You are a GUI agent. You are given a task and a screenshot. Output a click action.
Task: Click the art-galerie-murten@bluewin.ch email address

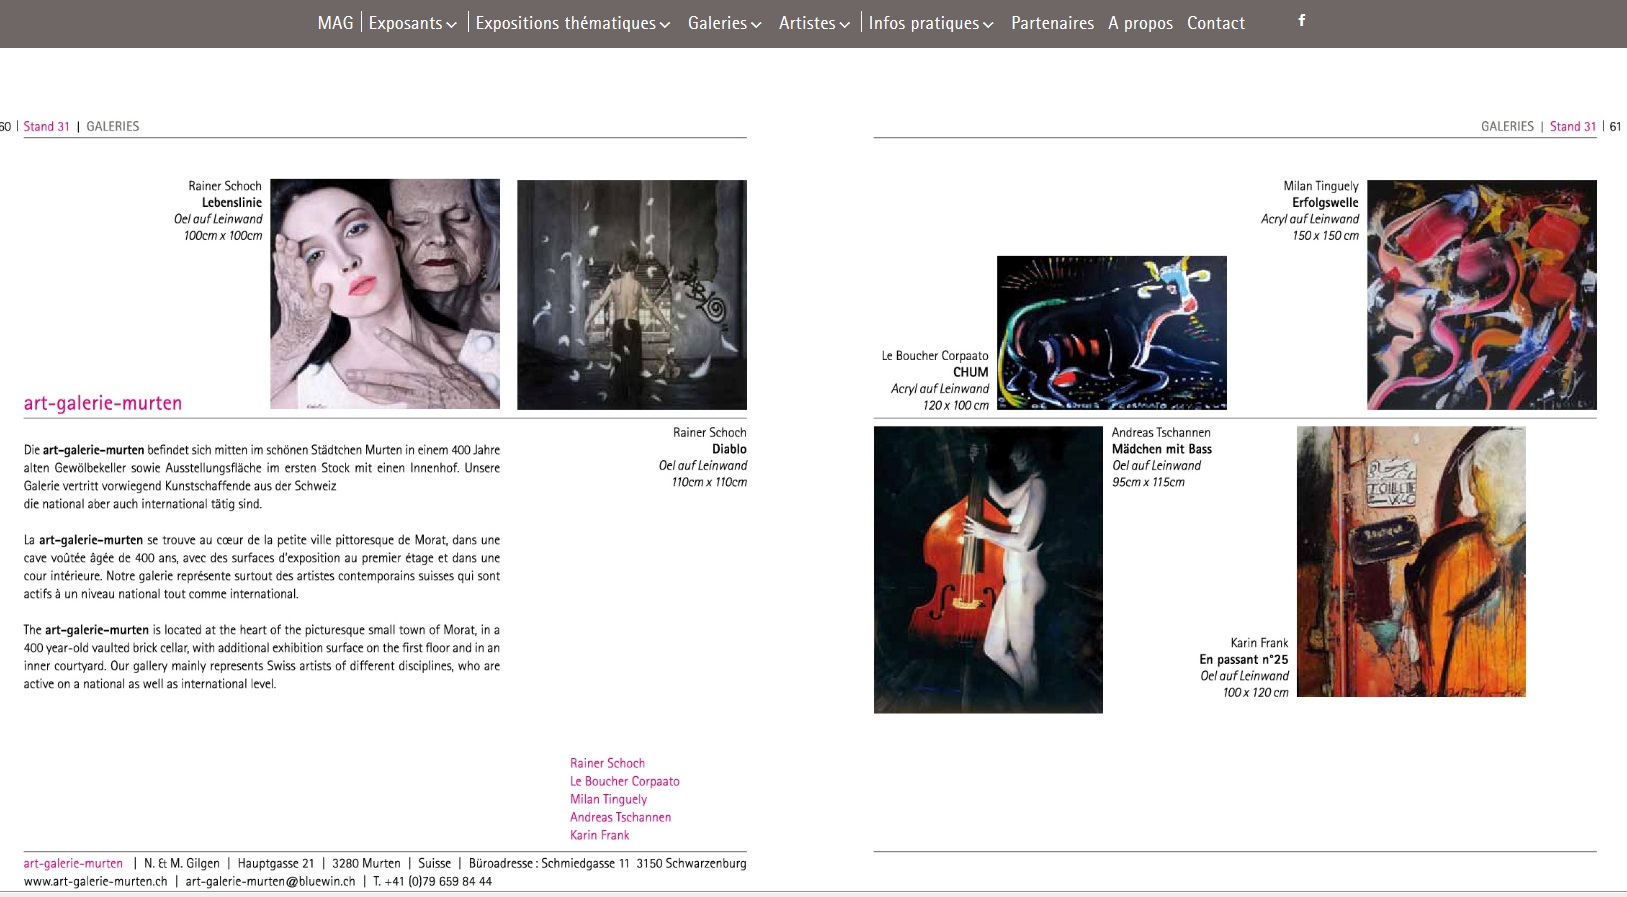(x=270, y=881)
